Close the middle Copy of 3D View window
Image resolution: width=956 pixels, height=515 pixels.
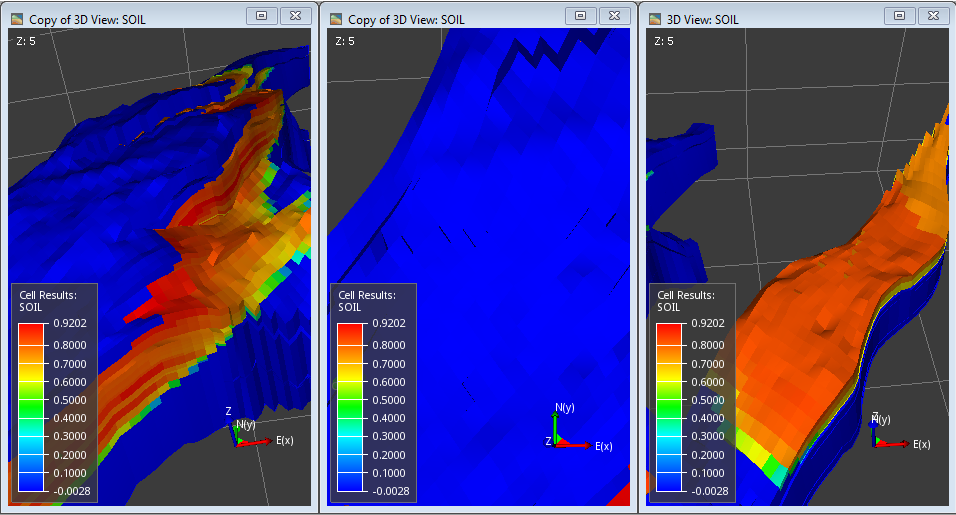[x=615, y=16]
